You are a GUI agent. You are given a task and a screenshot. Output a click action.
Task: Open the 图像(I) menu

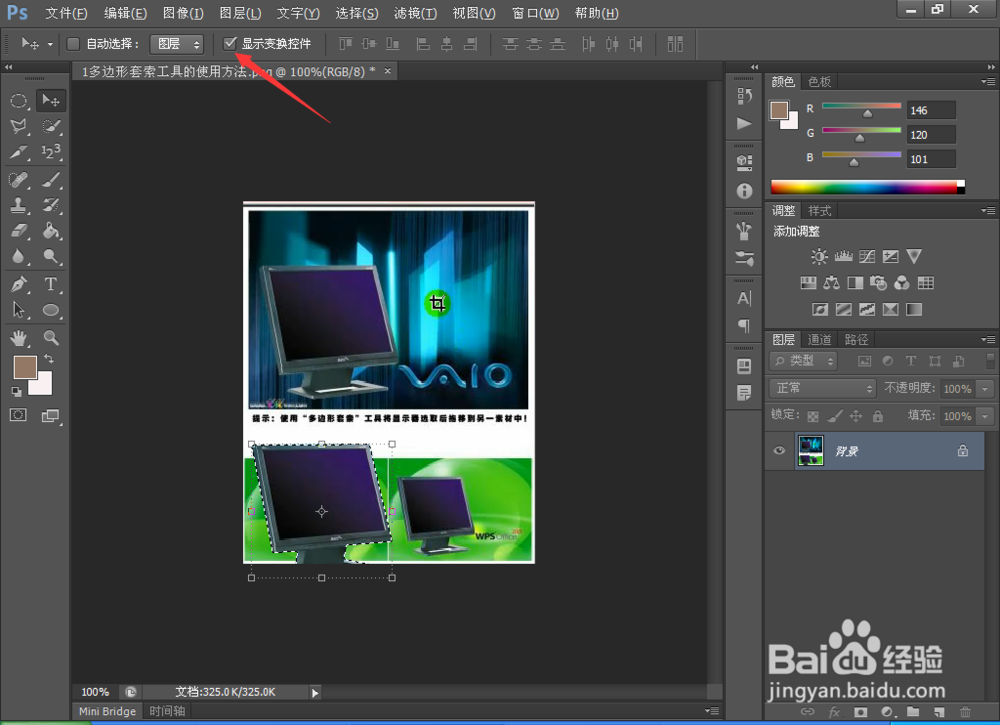pos(183,13)
